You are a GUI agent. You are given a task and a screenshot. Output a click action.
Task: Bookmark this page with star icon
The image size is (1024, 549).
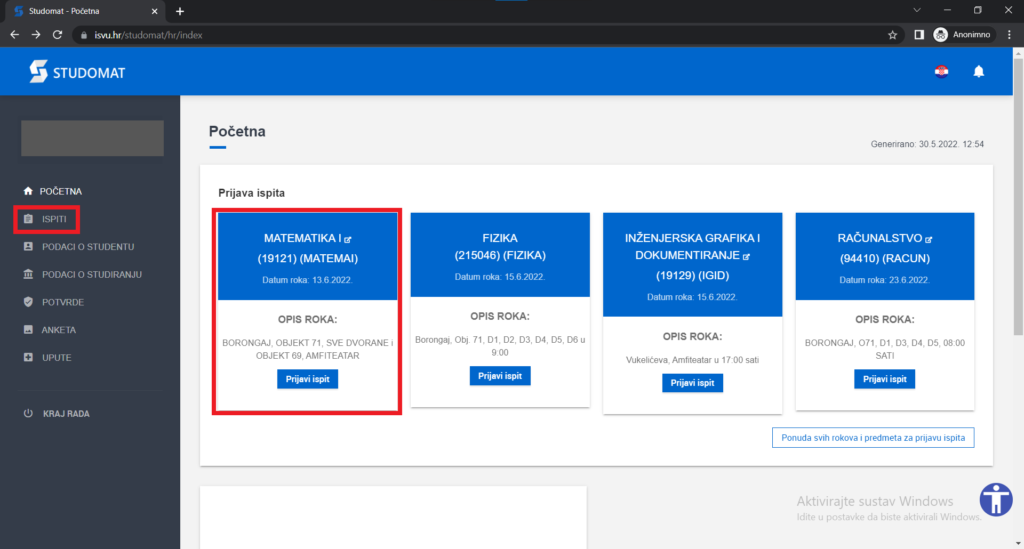(892, 35)
